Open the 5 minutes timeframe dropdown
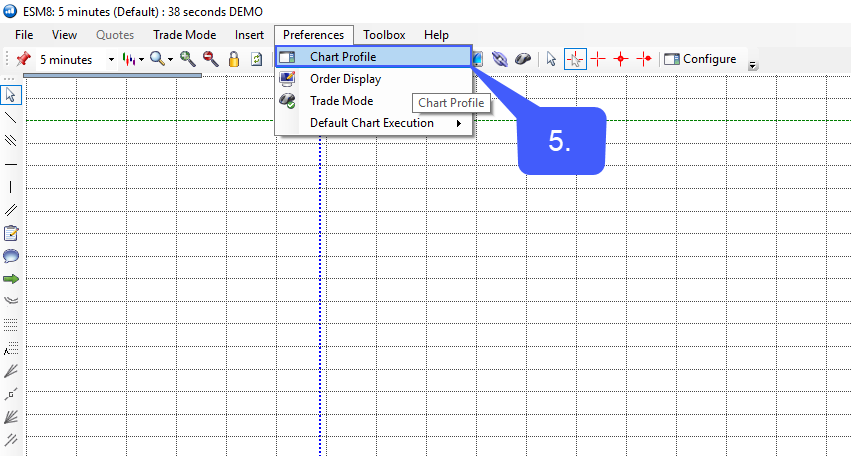The width and height of the screenshot is (851, 456). [111, 60]
